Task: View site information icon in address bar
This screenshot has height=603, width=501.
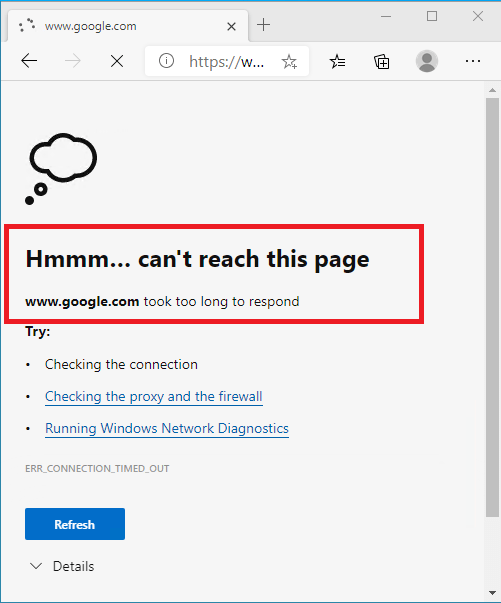Action: [166, 61]
